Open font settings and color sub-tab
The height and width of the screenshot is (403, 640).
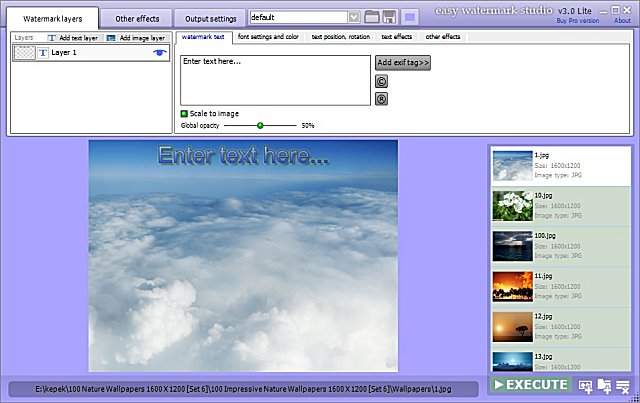coord(268,37)
